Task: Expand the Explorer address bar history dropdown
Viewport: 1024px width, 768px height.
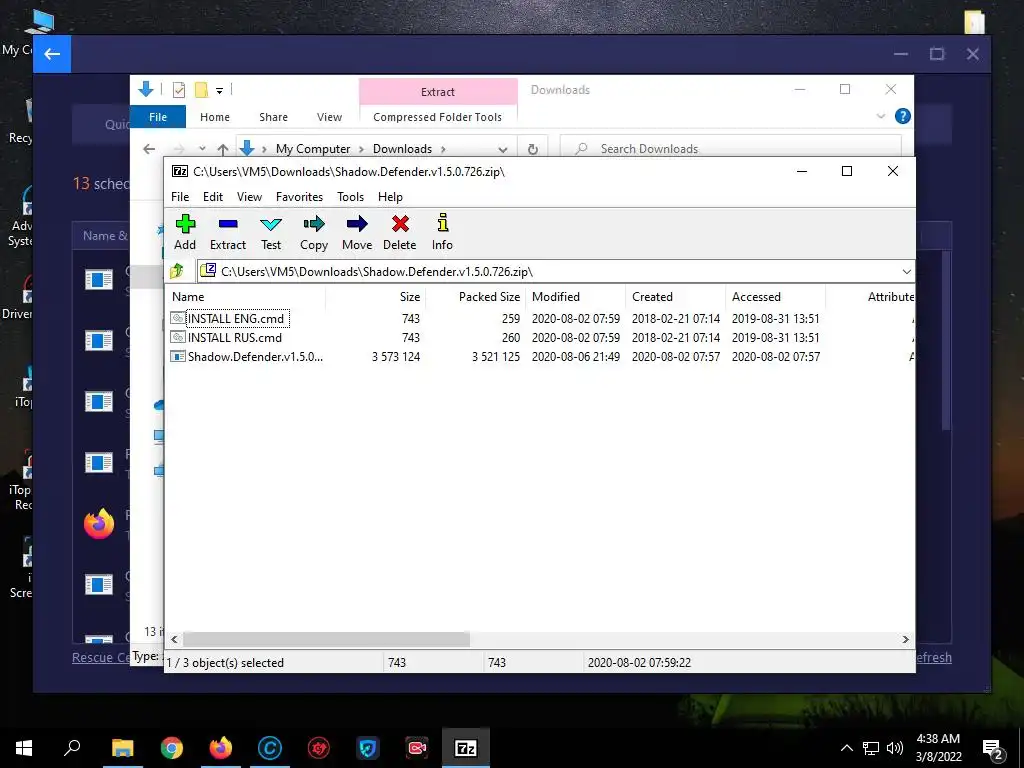Action: tap(502, 149)
